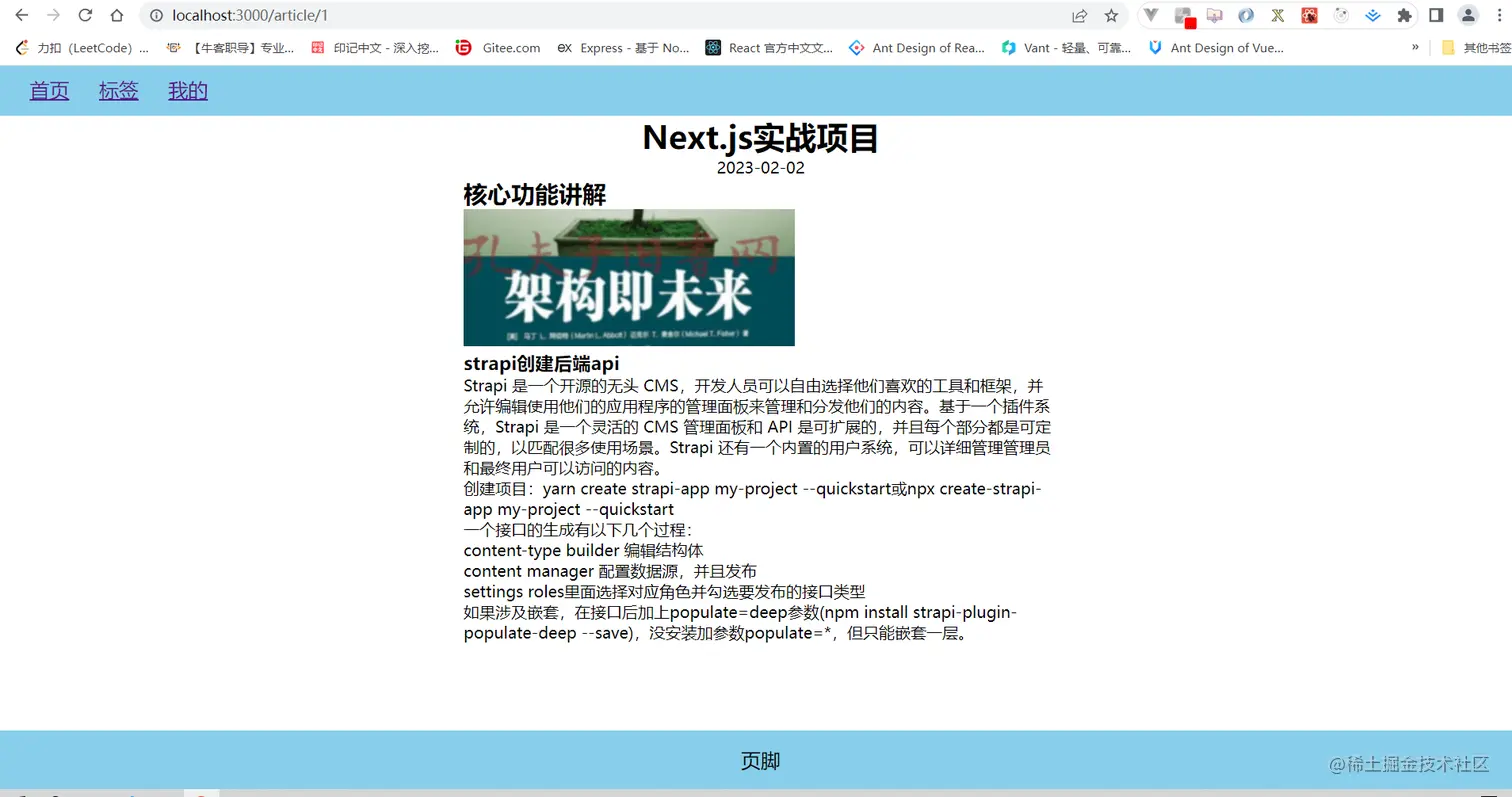Open the 其他书签 bookmarks folder
The height and width of the screenshot is (797, 1512).
1476,47
